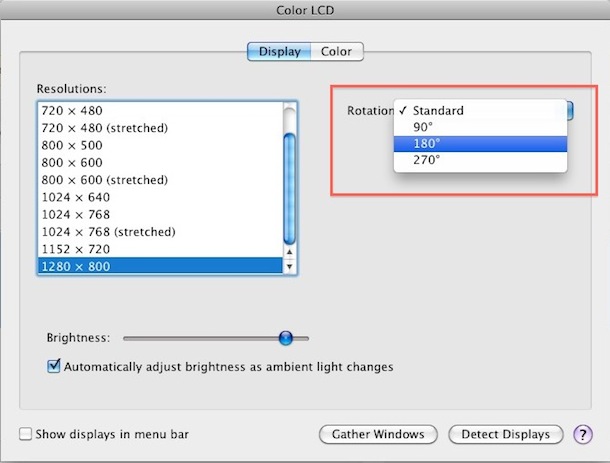Click the resolution list scroll up arrow
This screenshot has width=610, height=463.
click(x=289, y=252)
